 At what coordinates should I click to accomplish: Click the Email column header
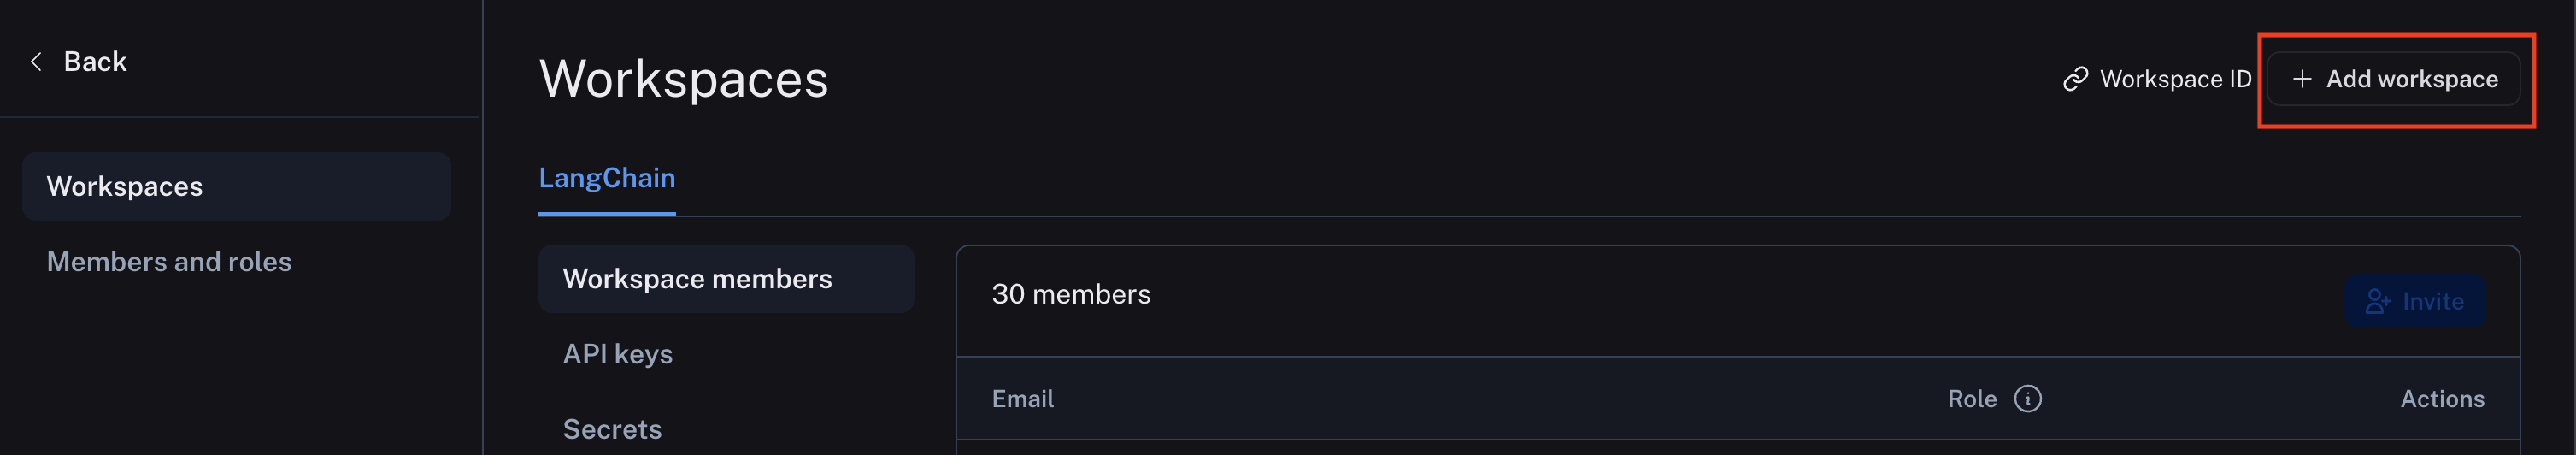pos(1022,399)
